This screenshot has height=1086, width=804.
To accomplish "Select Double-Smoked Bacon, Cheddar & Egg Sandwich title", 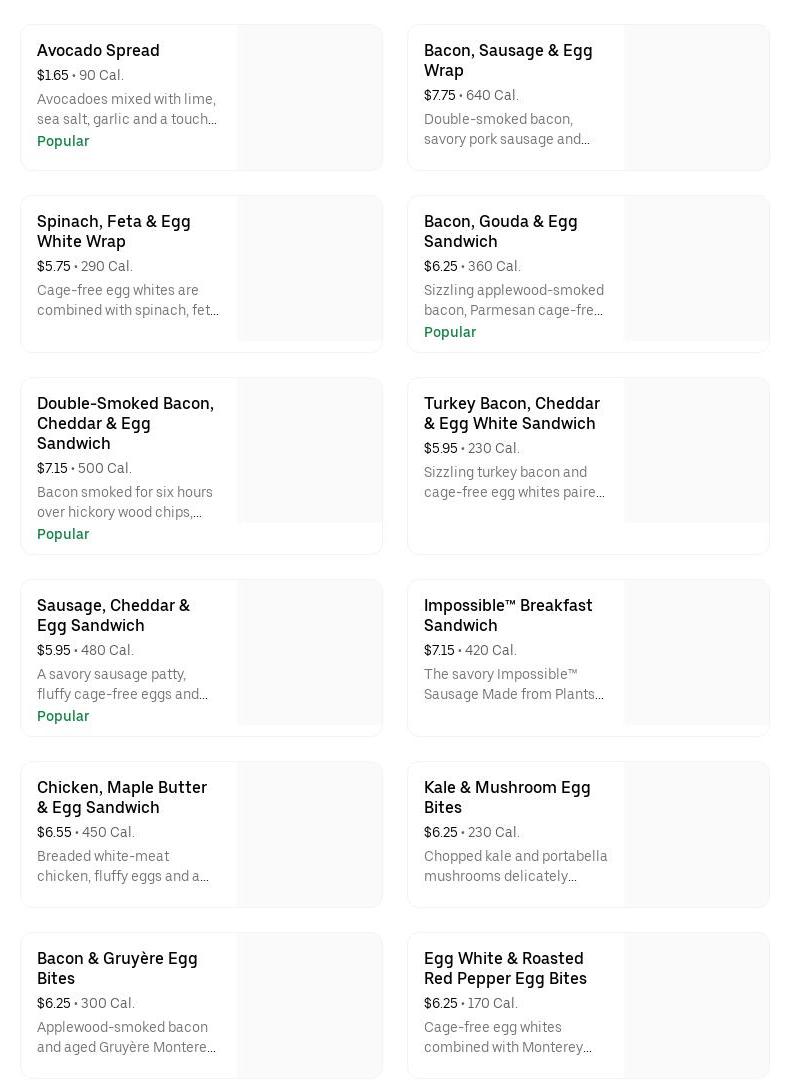I will point(125,423).
